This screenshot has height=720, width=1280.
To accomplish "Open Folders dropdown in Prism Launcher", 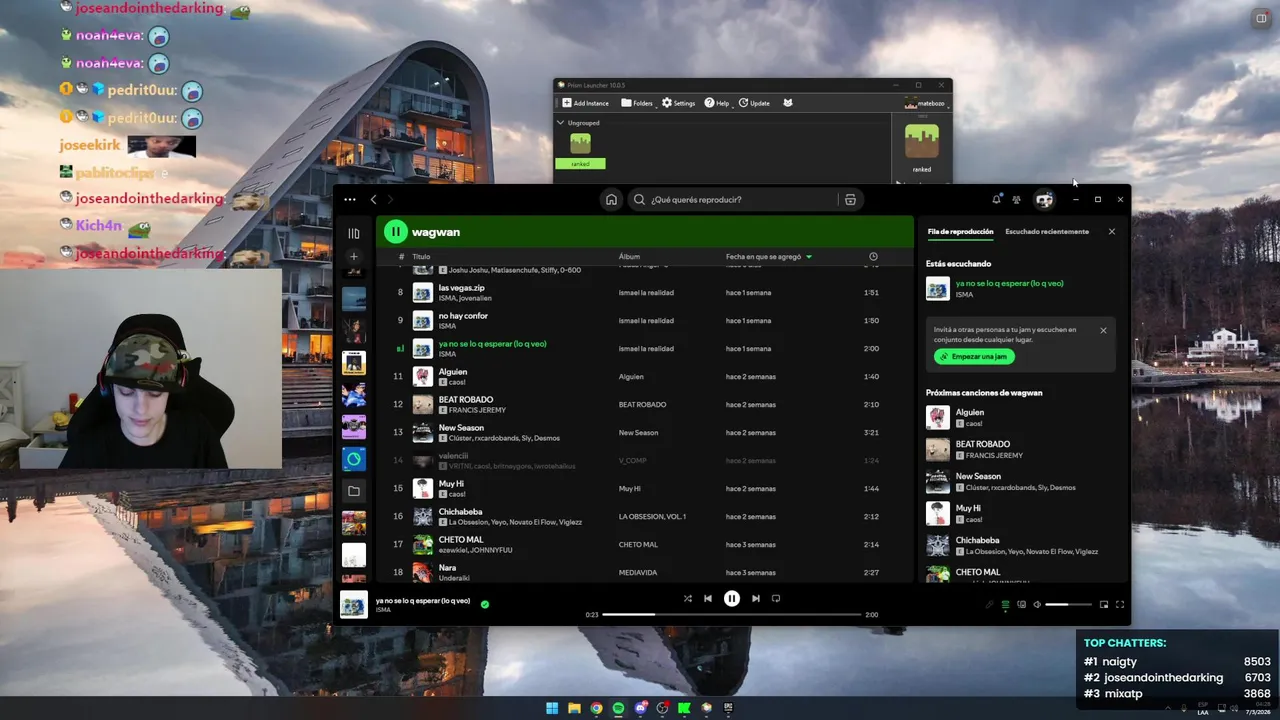I will click(x=637, y=103).
